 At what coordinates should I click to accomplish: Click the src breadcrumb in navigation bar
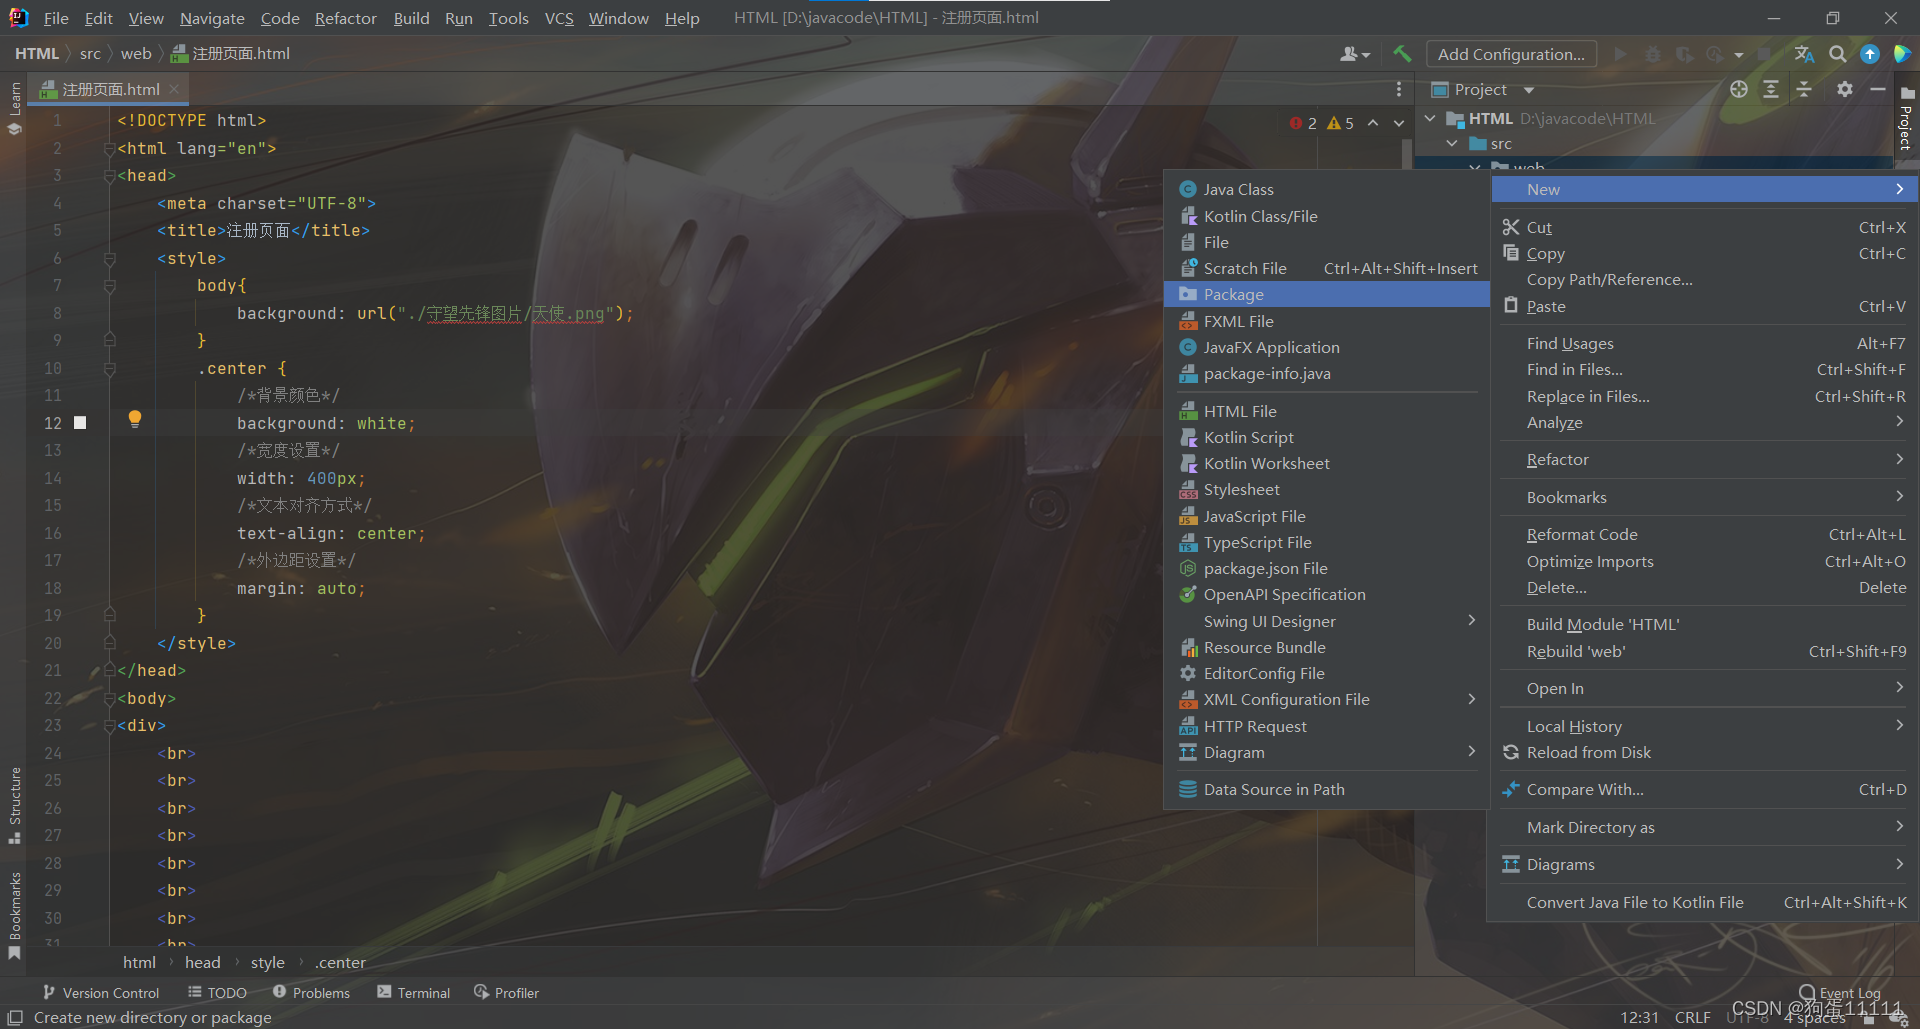coord(90,53)
